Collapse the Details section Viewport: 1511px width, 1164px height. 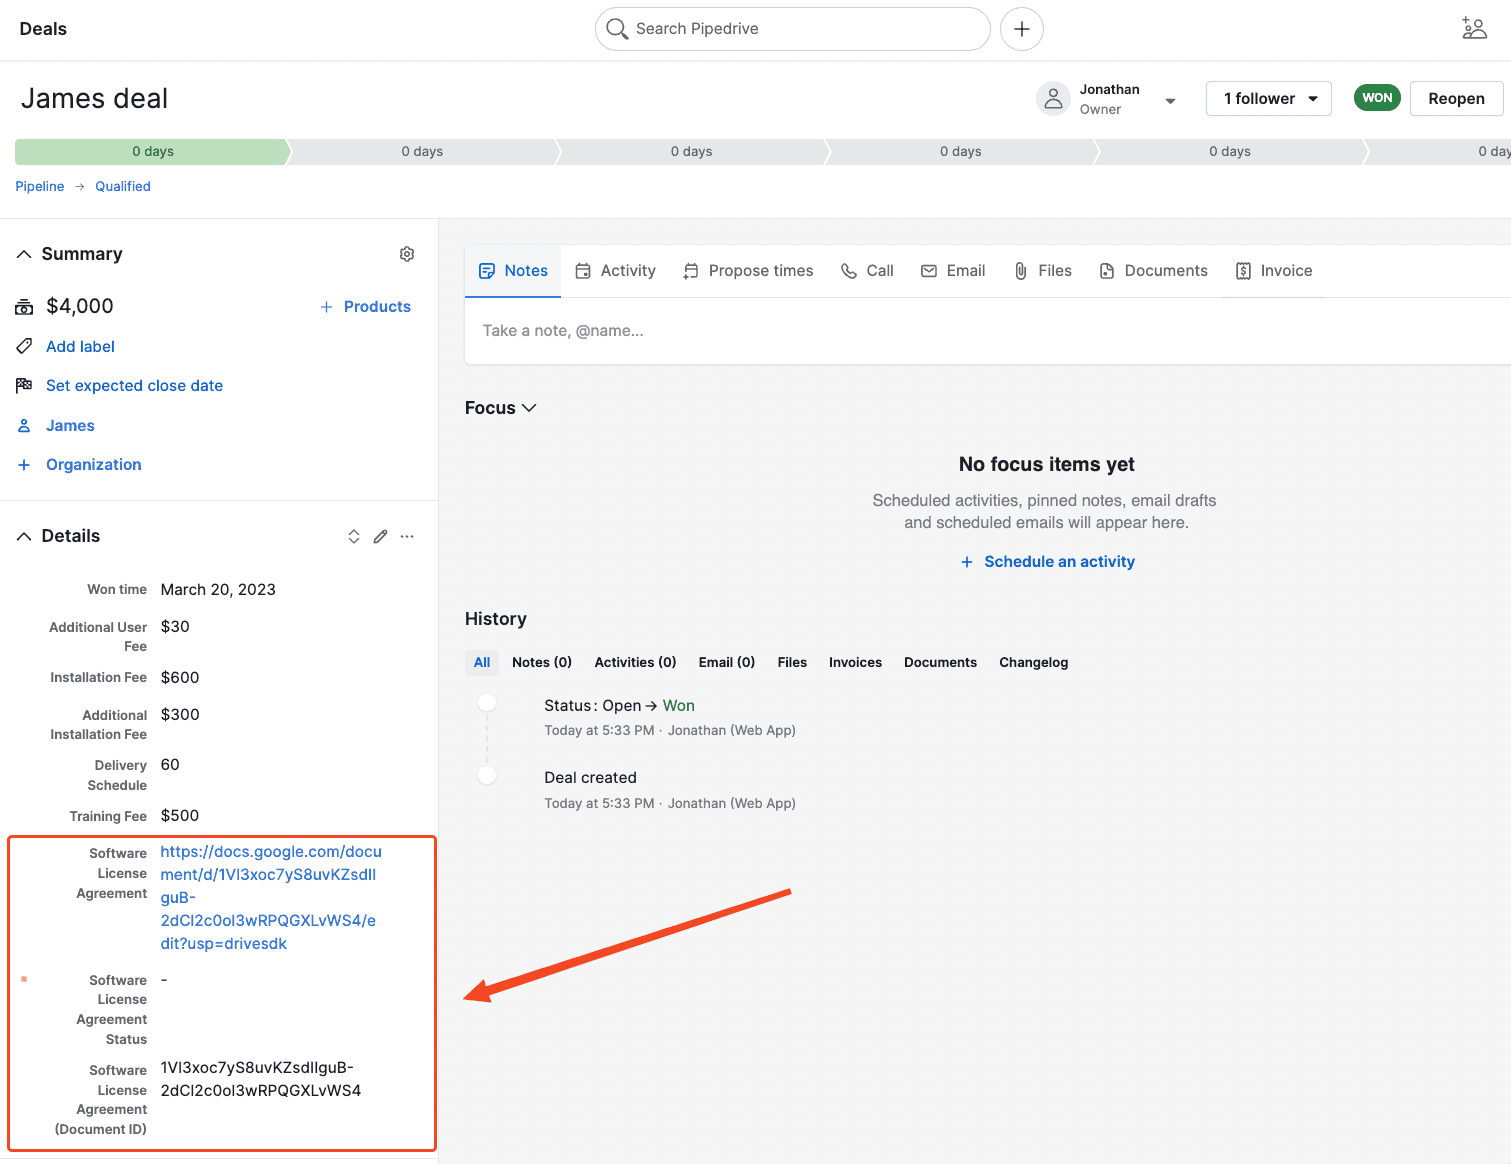[24, 535]
